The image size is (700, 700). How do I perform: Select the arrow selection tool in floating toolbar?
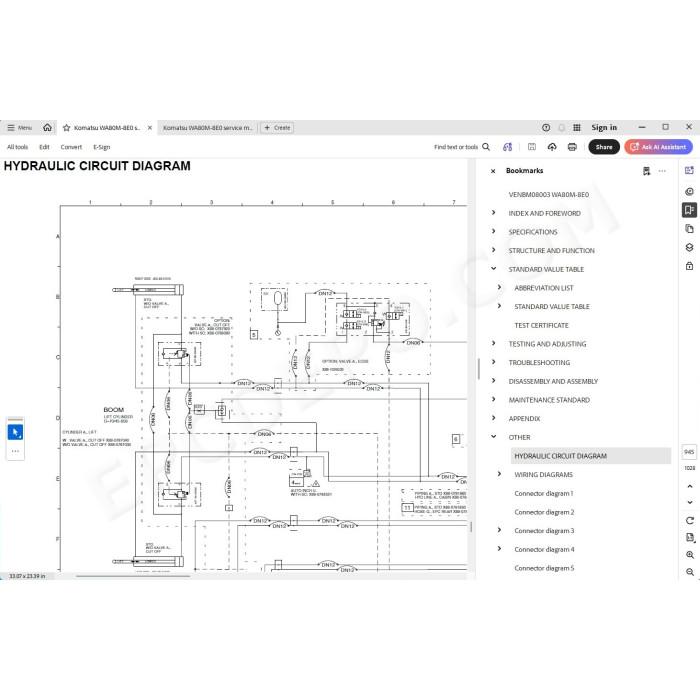(15, 432)
